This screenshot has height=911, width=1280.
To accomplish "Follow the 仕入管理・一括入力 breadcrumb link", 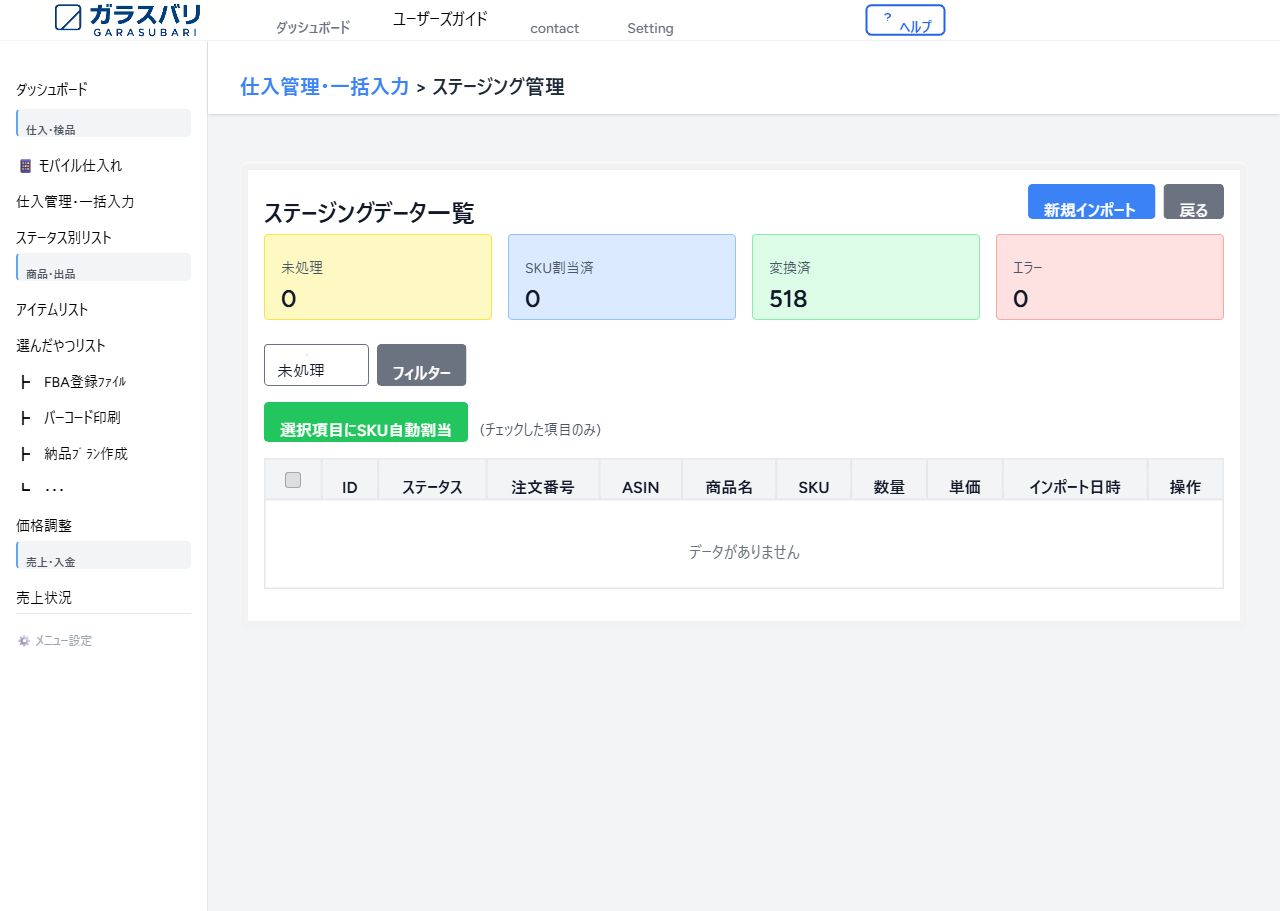I will point(324,87).
